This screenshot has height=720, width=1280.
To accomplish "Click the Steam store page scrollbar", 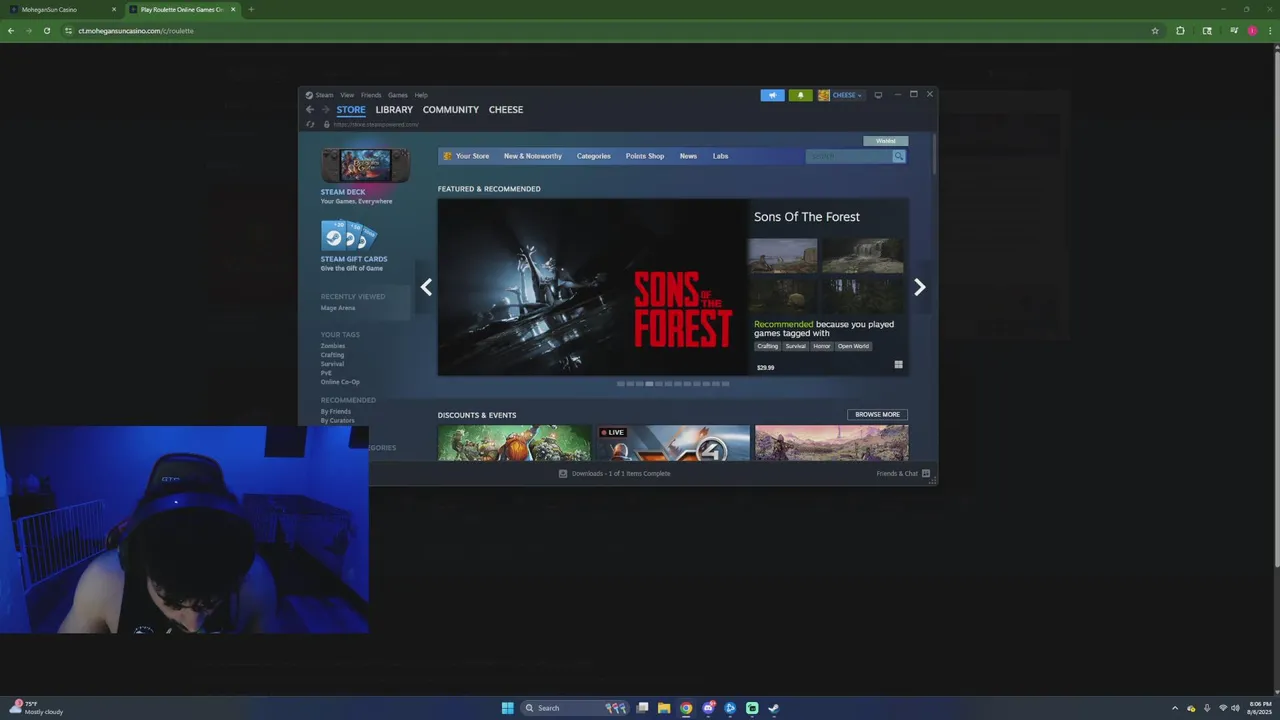I will click(x=934, y=155).
